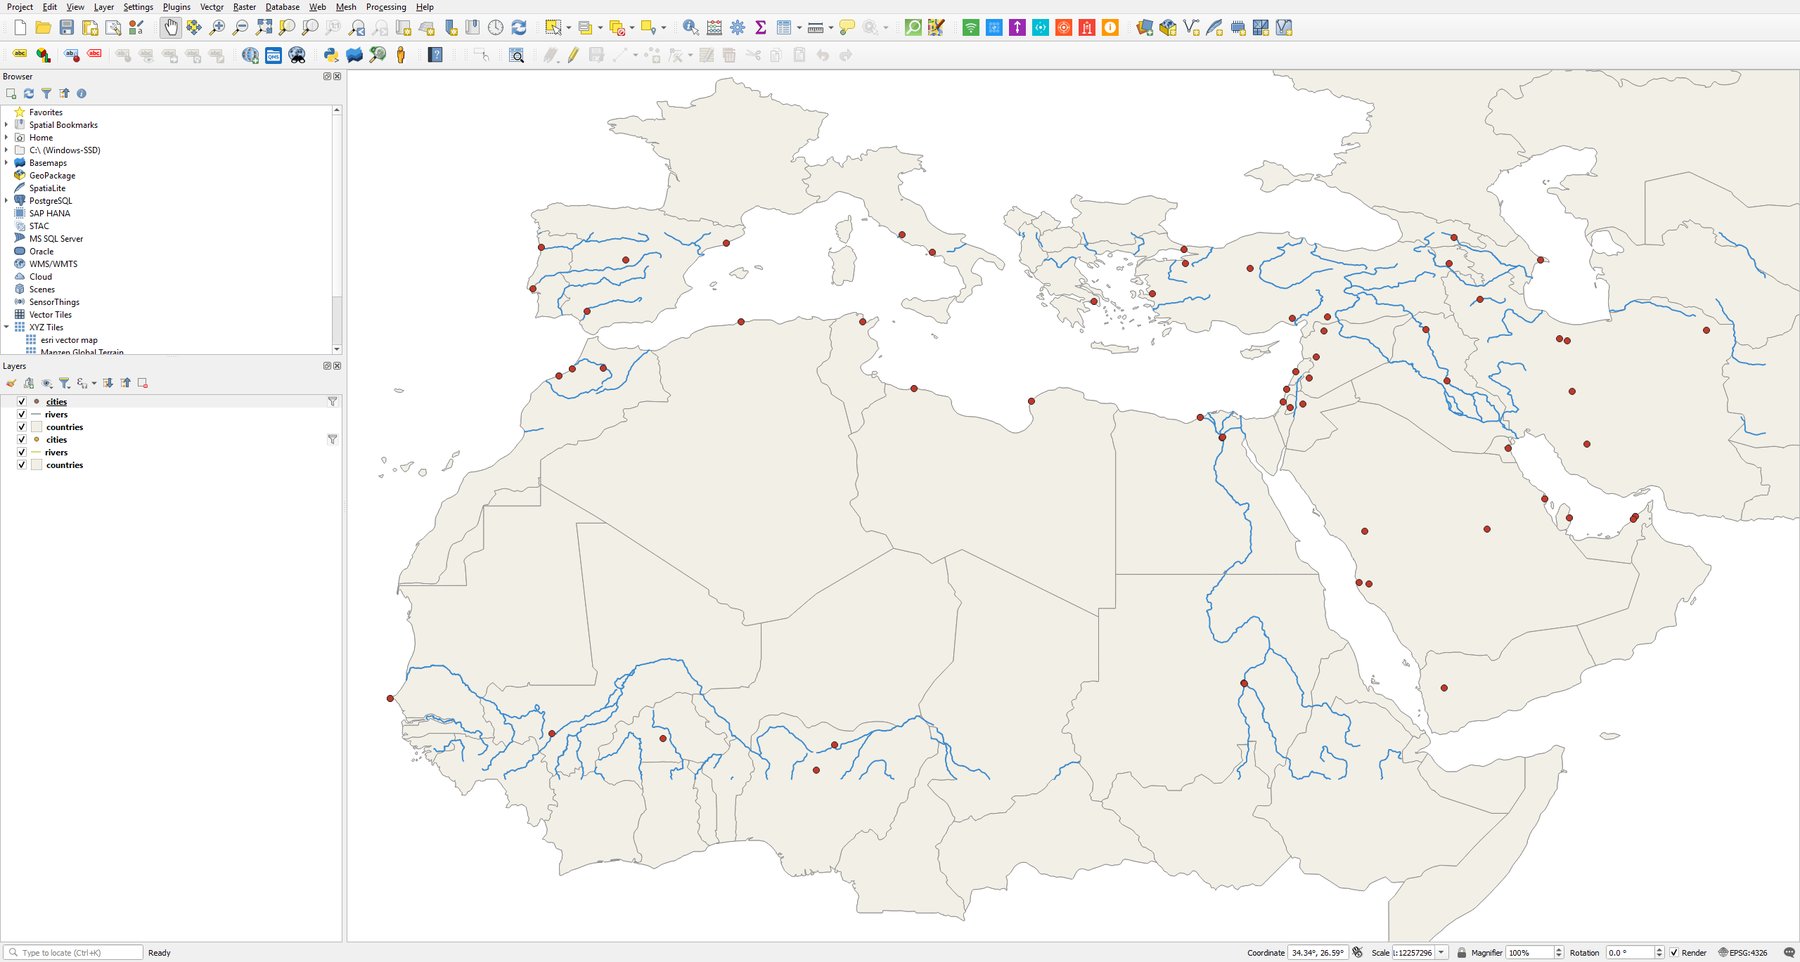Expand the PostgreSQL node in Browser
1800x962 pixels.
click(6, 201)
